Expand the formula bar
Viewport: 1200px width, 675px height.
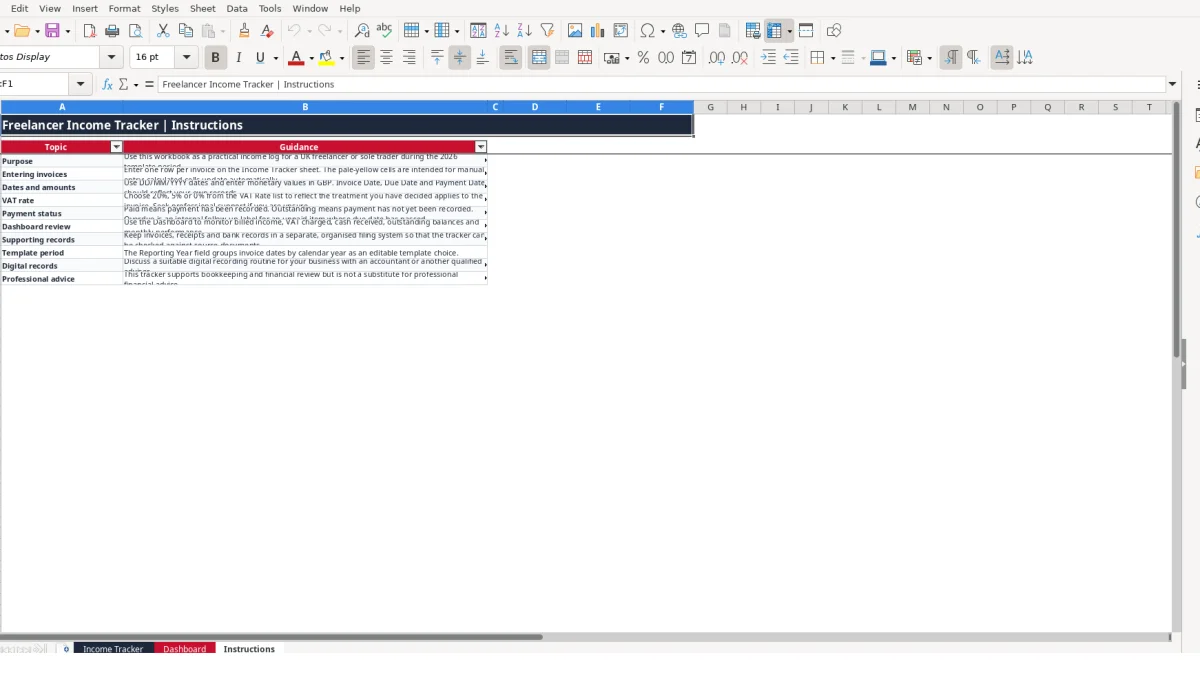tap(1172, 85)
